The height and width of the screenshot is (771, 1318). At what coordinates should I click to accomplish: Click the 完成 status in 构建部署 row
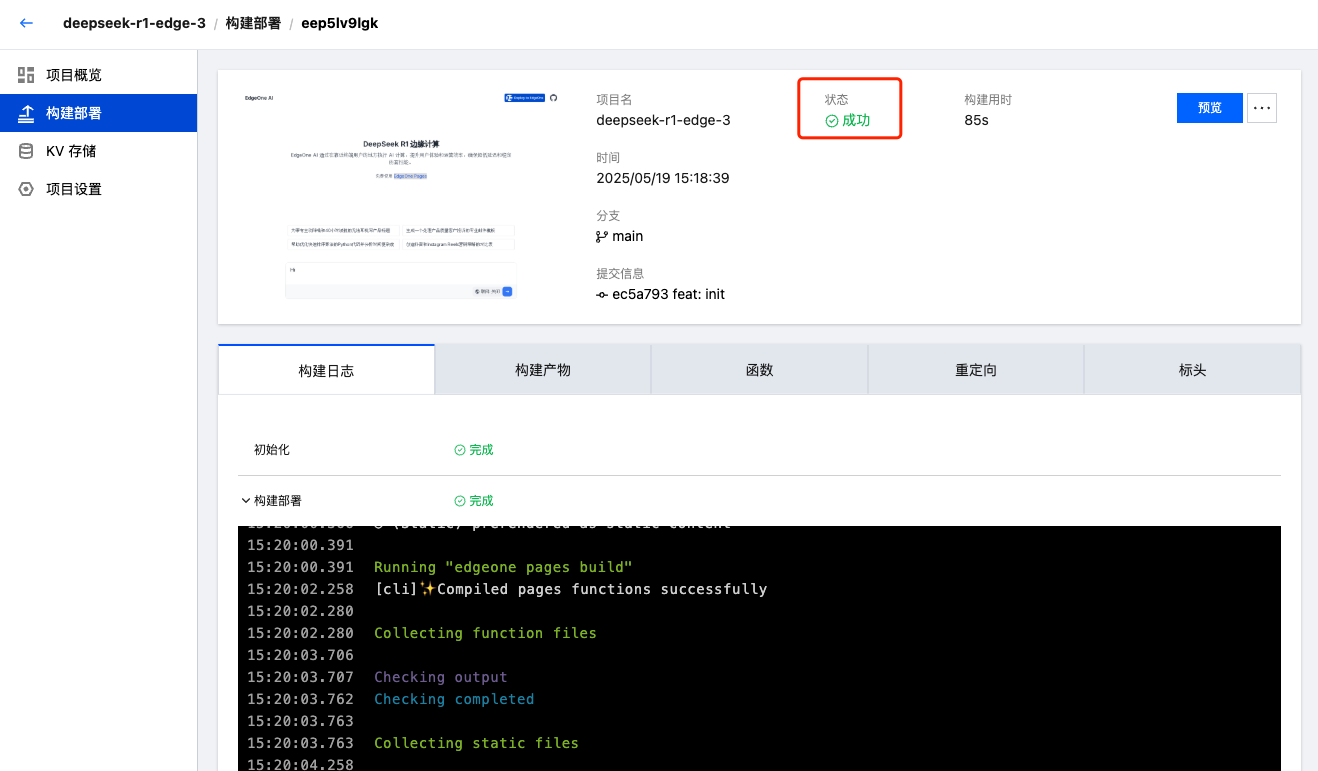tap(474, 501)
